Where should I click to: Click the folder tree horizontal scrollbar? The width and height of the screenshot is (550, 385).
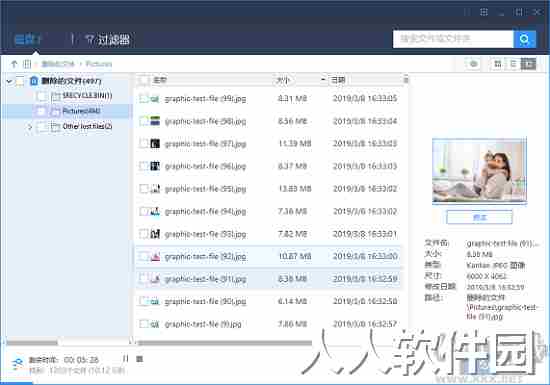click(x=32, y=342)
